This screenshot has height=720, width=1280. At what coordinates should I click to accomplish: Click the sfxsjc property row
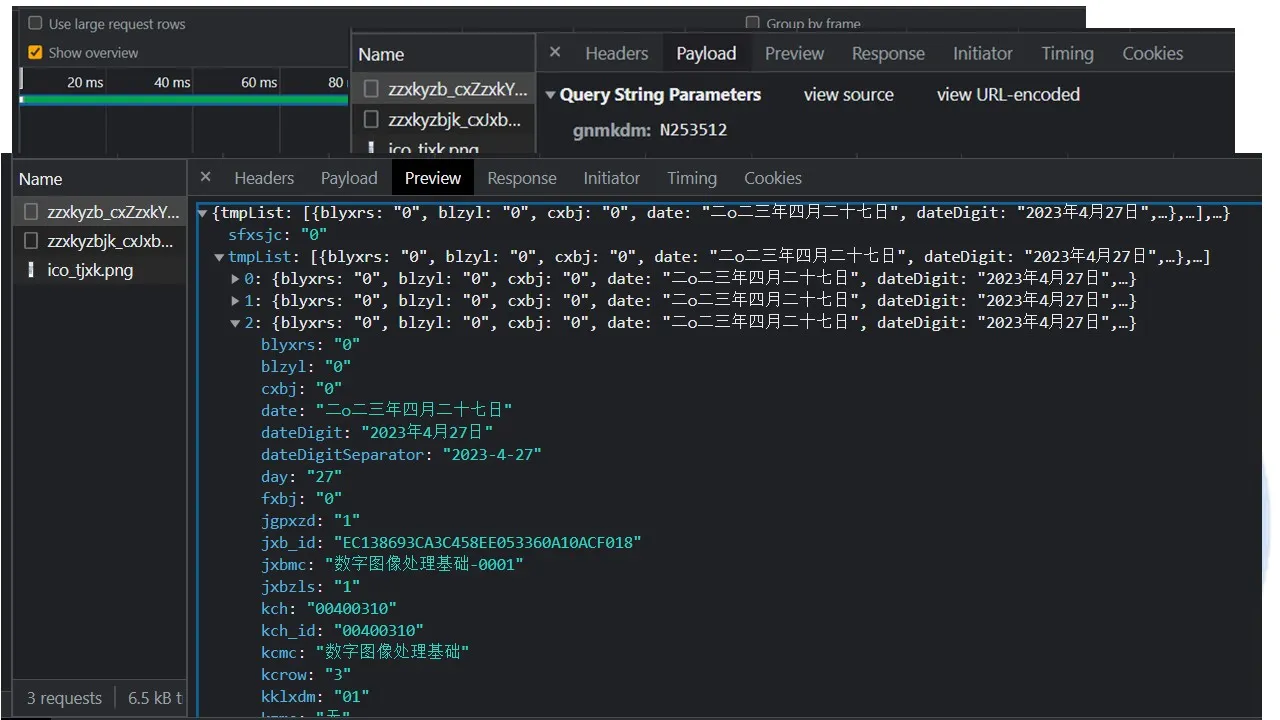278,235
